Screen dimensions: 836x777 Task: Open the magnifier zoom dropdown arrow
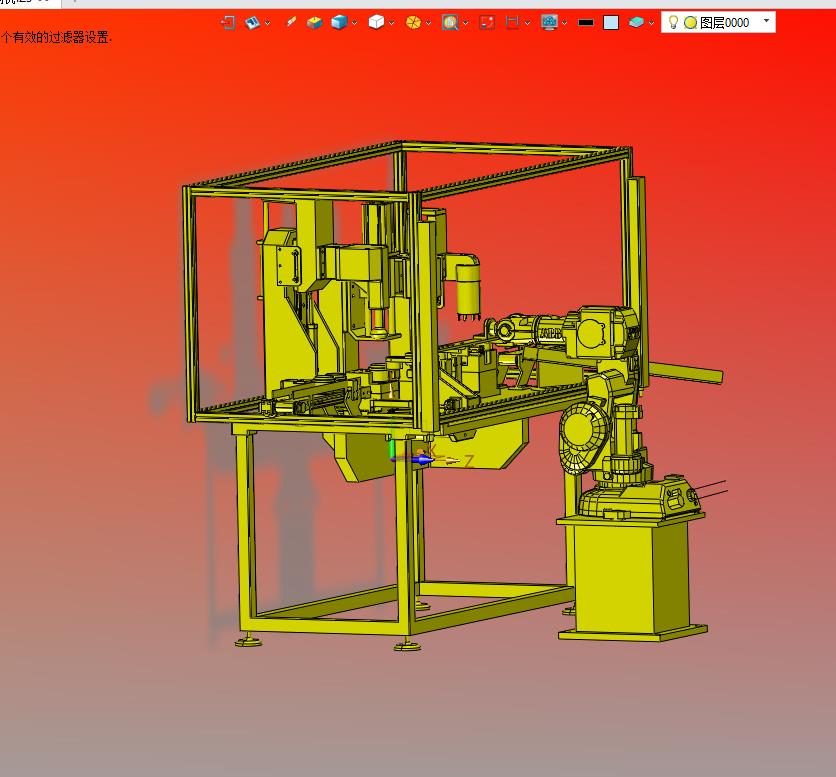[x=465, y=23]
